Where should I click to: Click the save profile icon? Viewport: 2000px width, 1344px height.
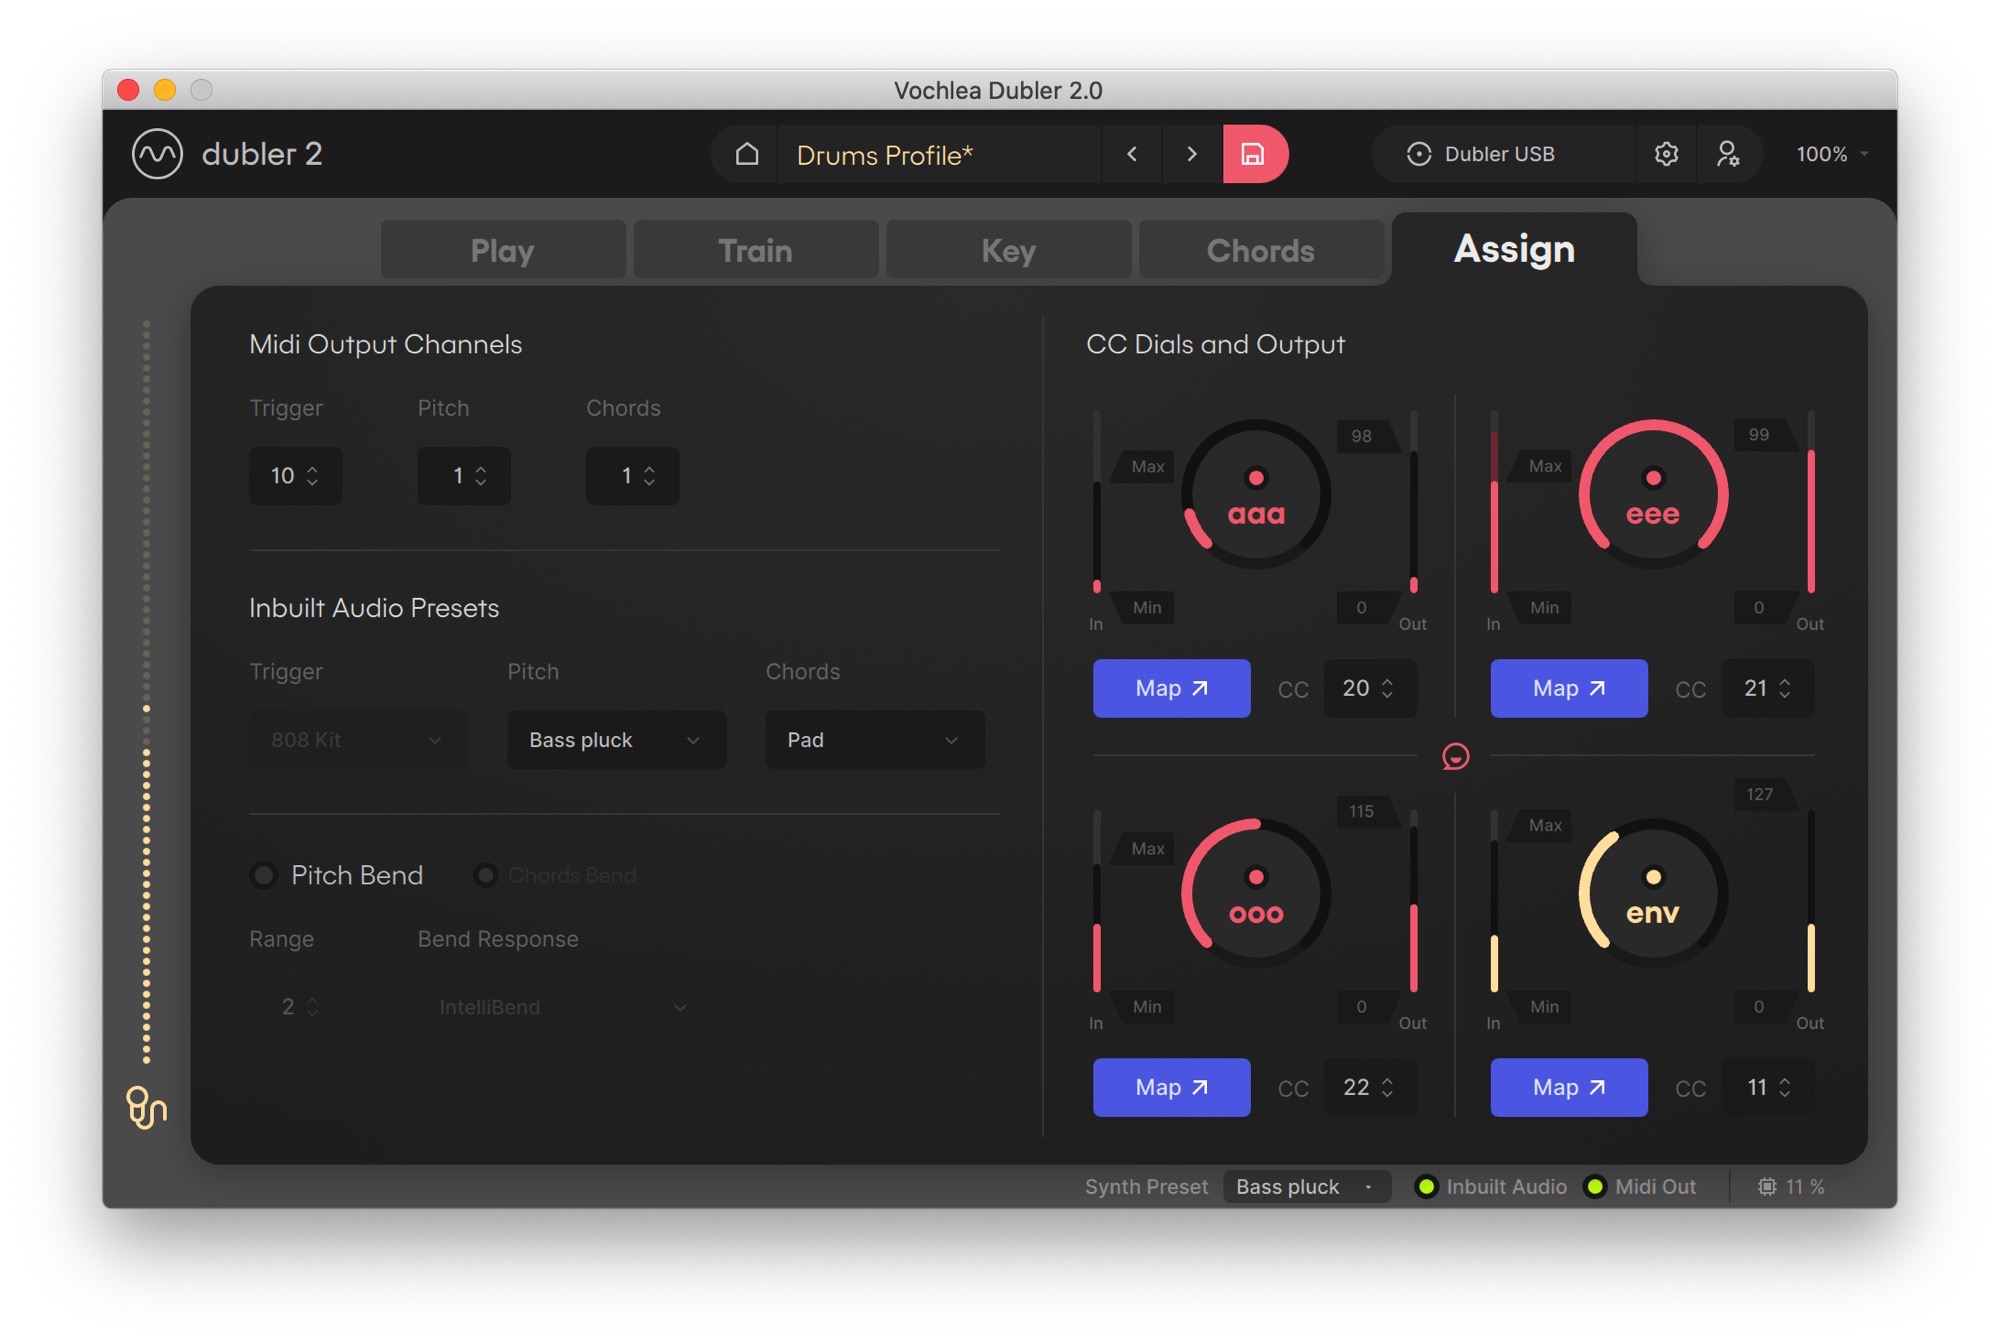[1253, 153]
